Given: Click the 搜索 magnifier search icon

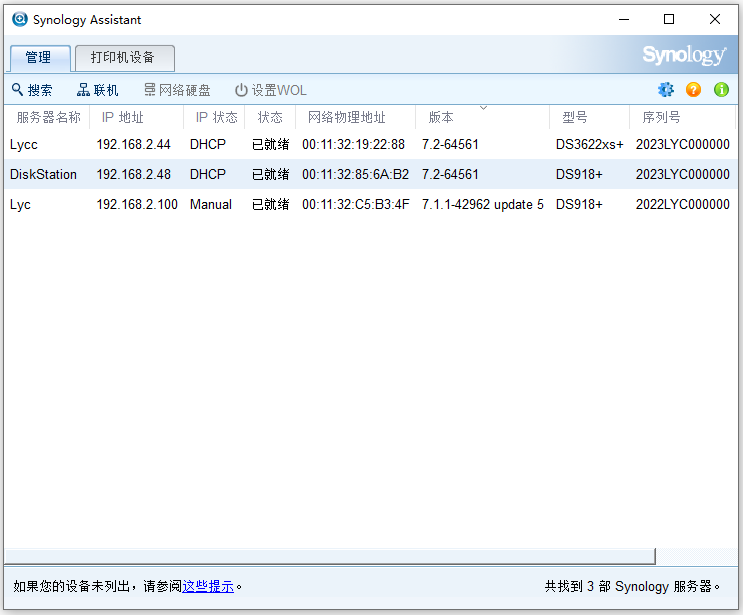Looking at the screenshot, I should [18, 90].
